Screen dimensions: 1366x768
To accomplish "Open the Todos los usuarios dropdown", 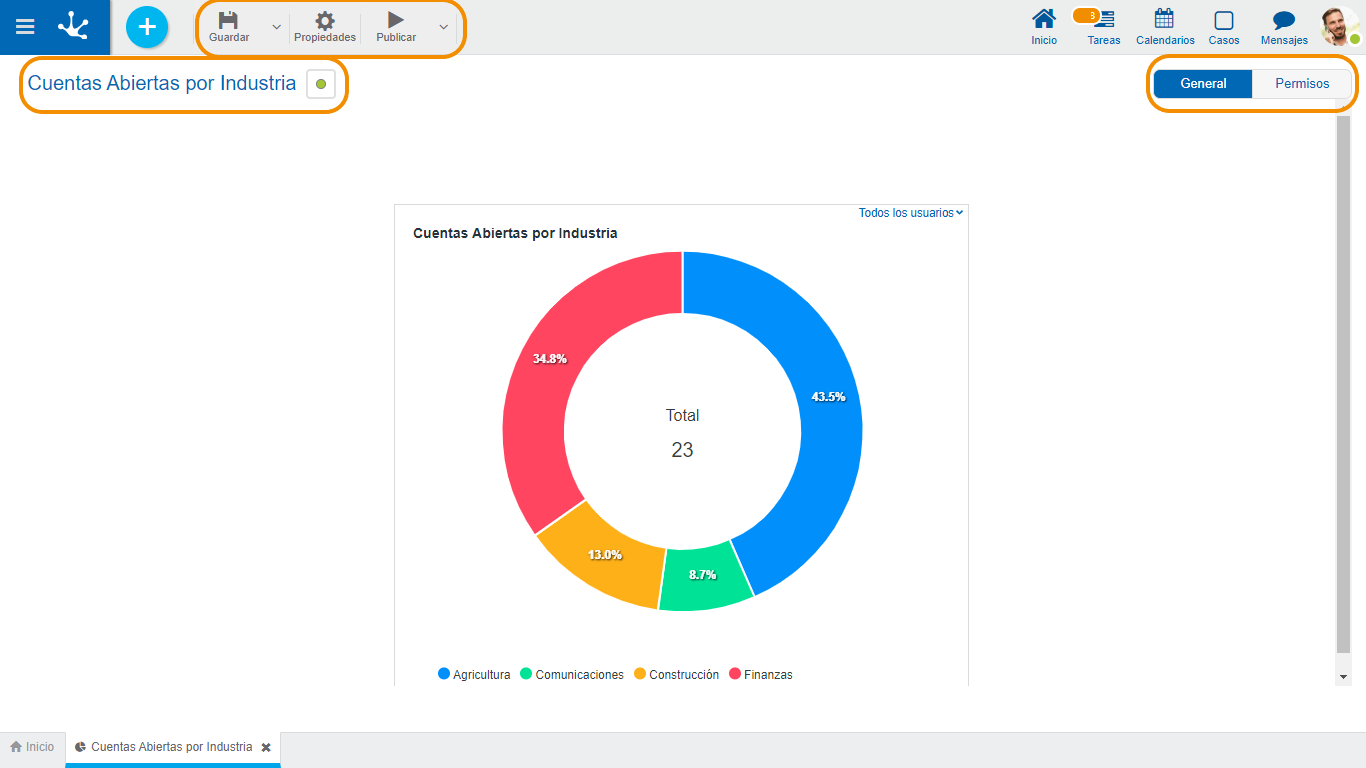I will (x=911, y=213).
